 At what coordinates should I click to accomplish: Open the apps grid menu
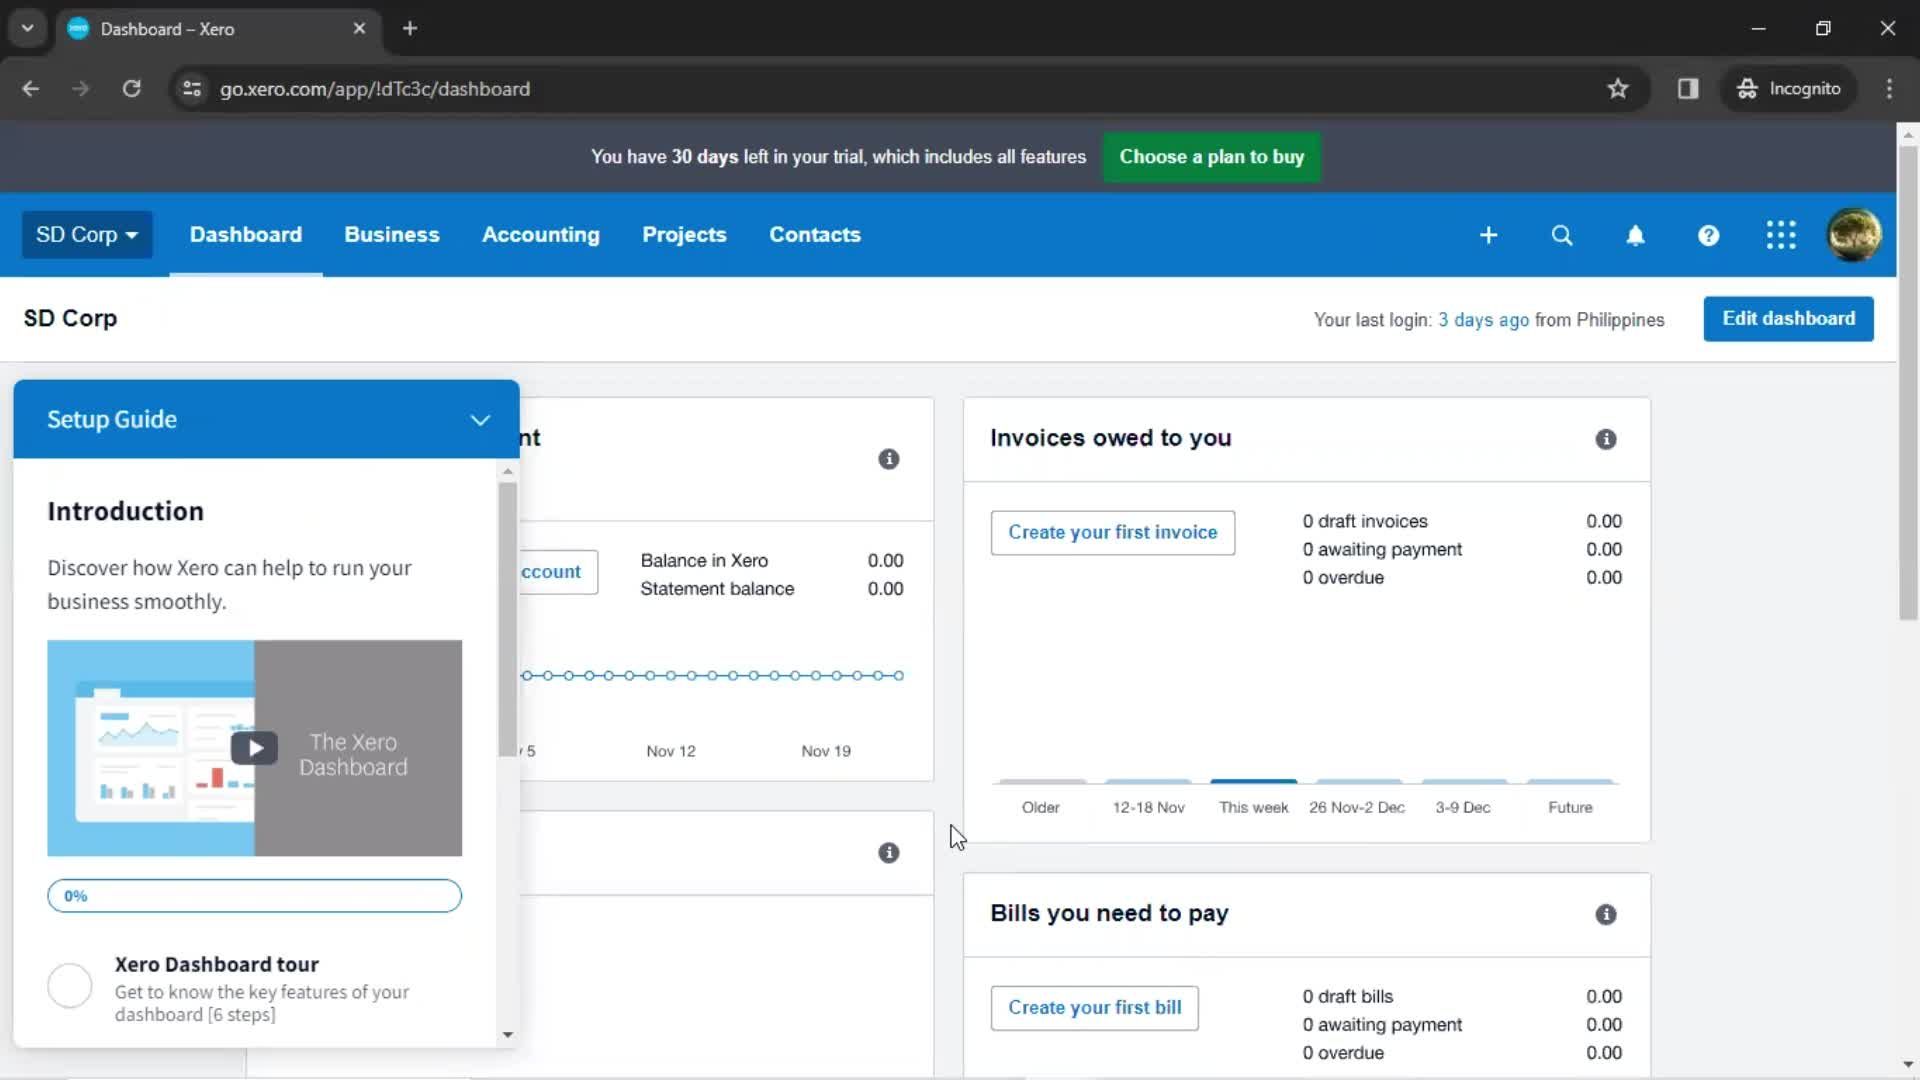1781,235
